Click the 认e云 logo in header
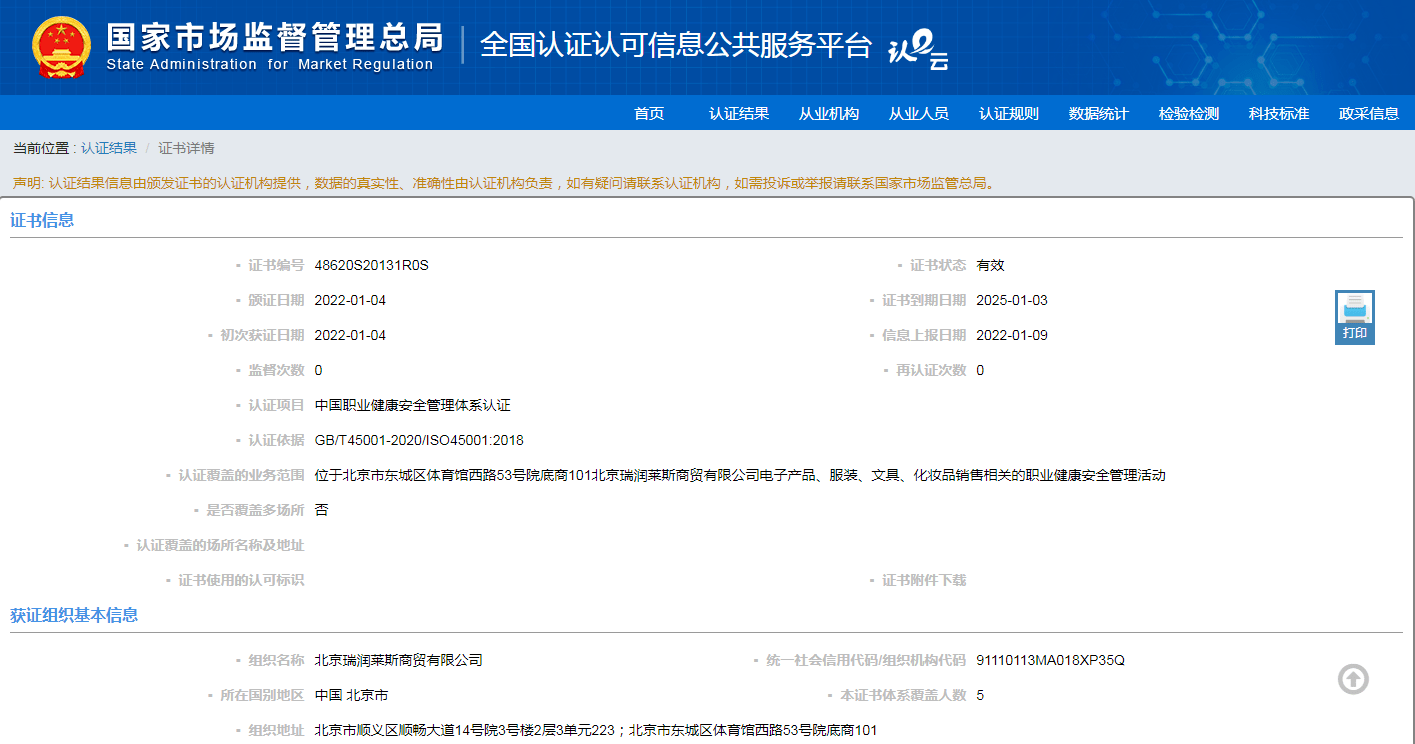Screen dimensions: 1415x744 [918, 49]
